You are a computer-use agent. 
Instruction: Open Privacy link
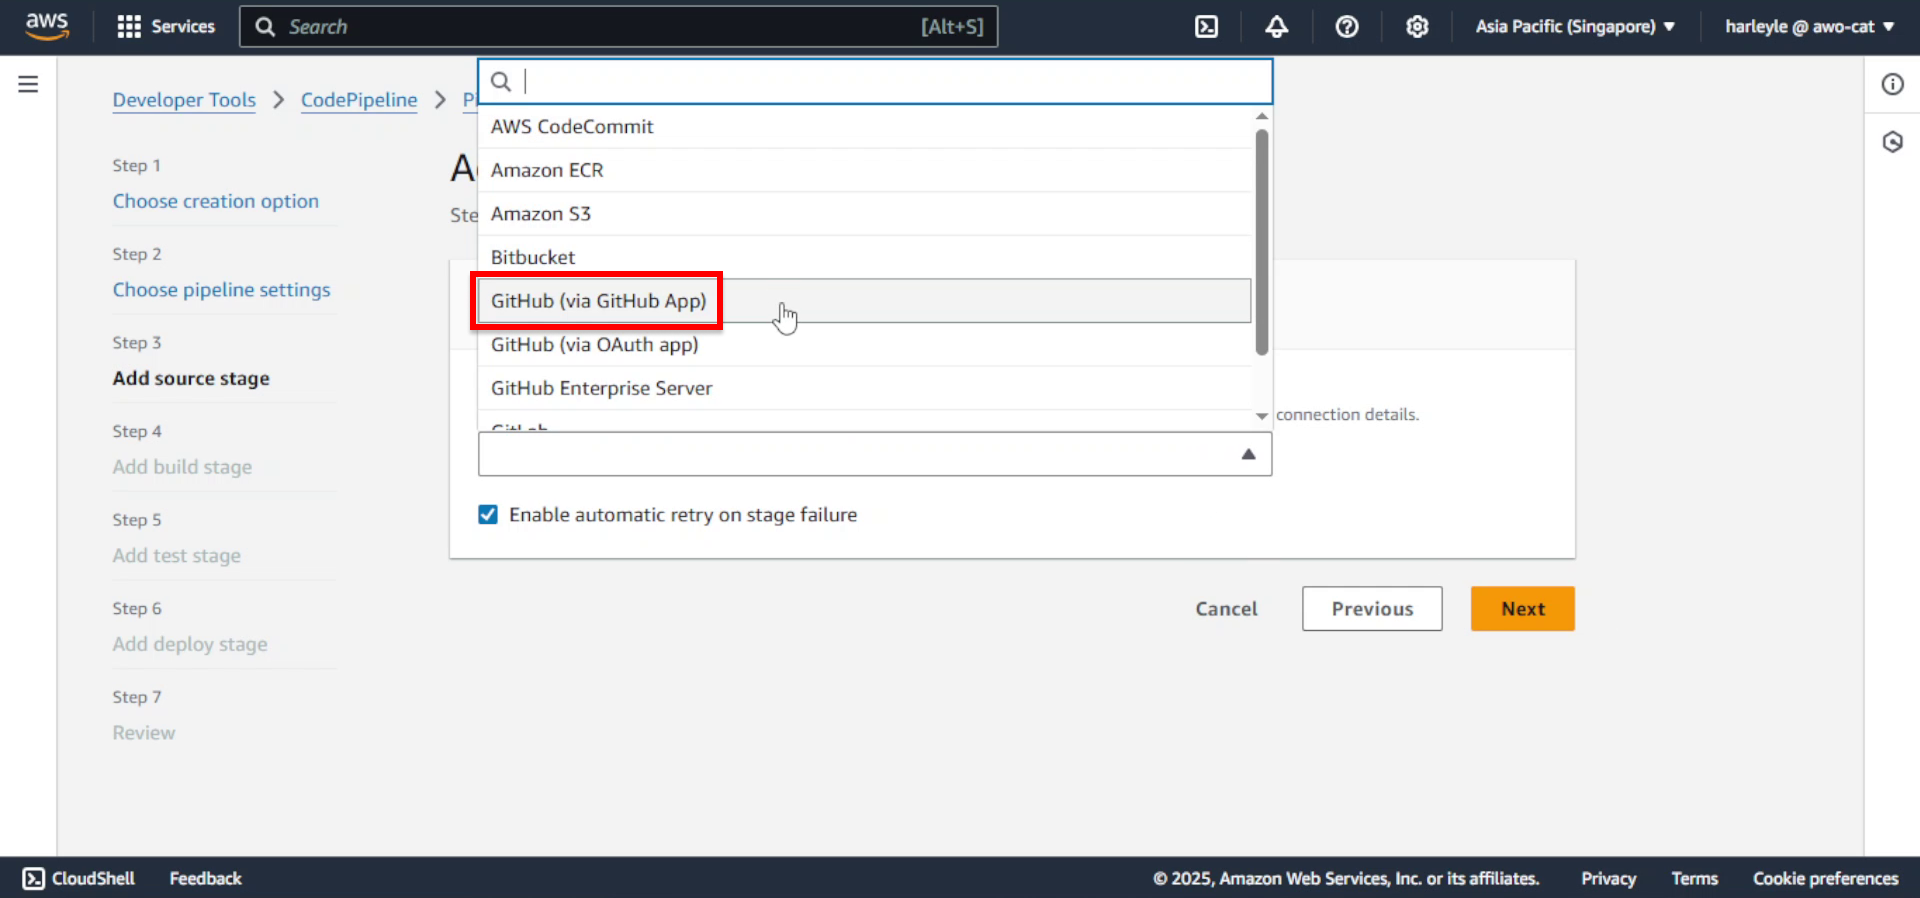click(x=1608, y=878)
